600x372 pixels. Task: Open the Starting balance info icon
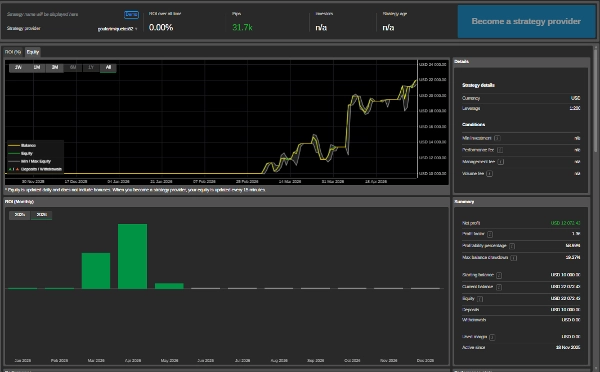click(x=499, y=275)
